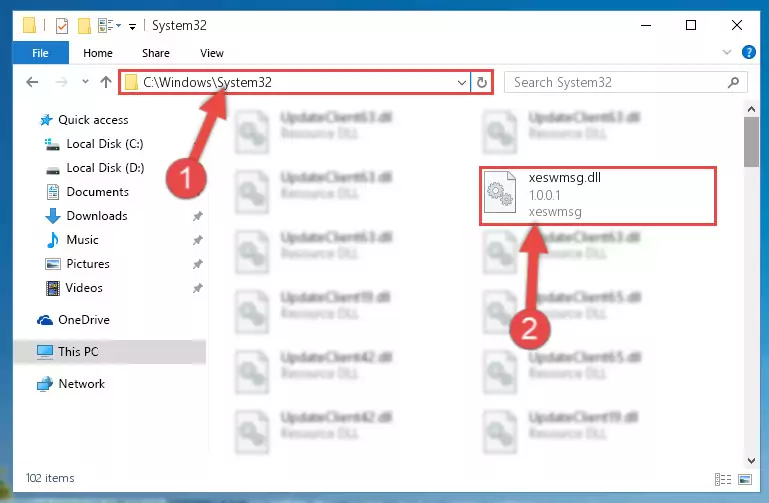Click the OneDrive cloud icon
Image resolution: width=769 pixels, height=503 pixels.
click(45, 321)
